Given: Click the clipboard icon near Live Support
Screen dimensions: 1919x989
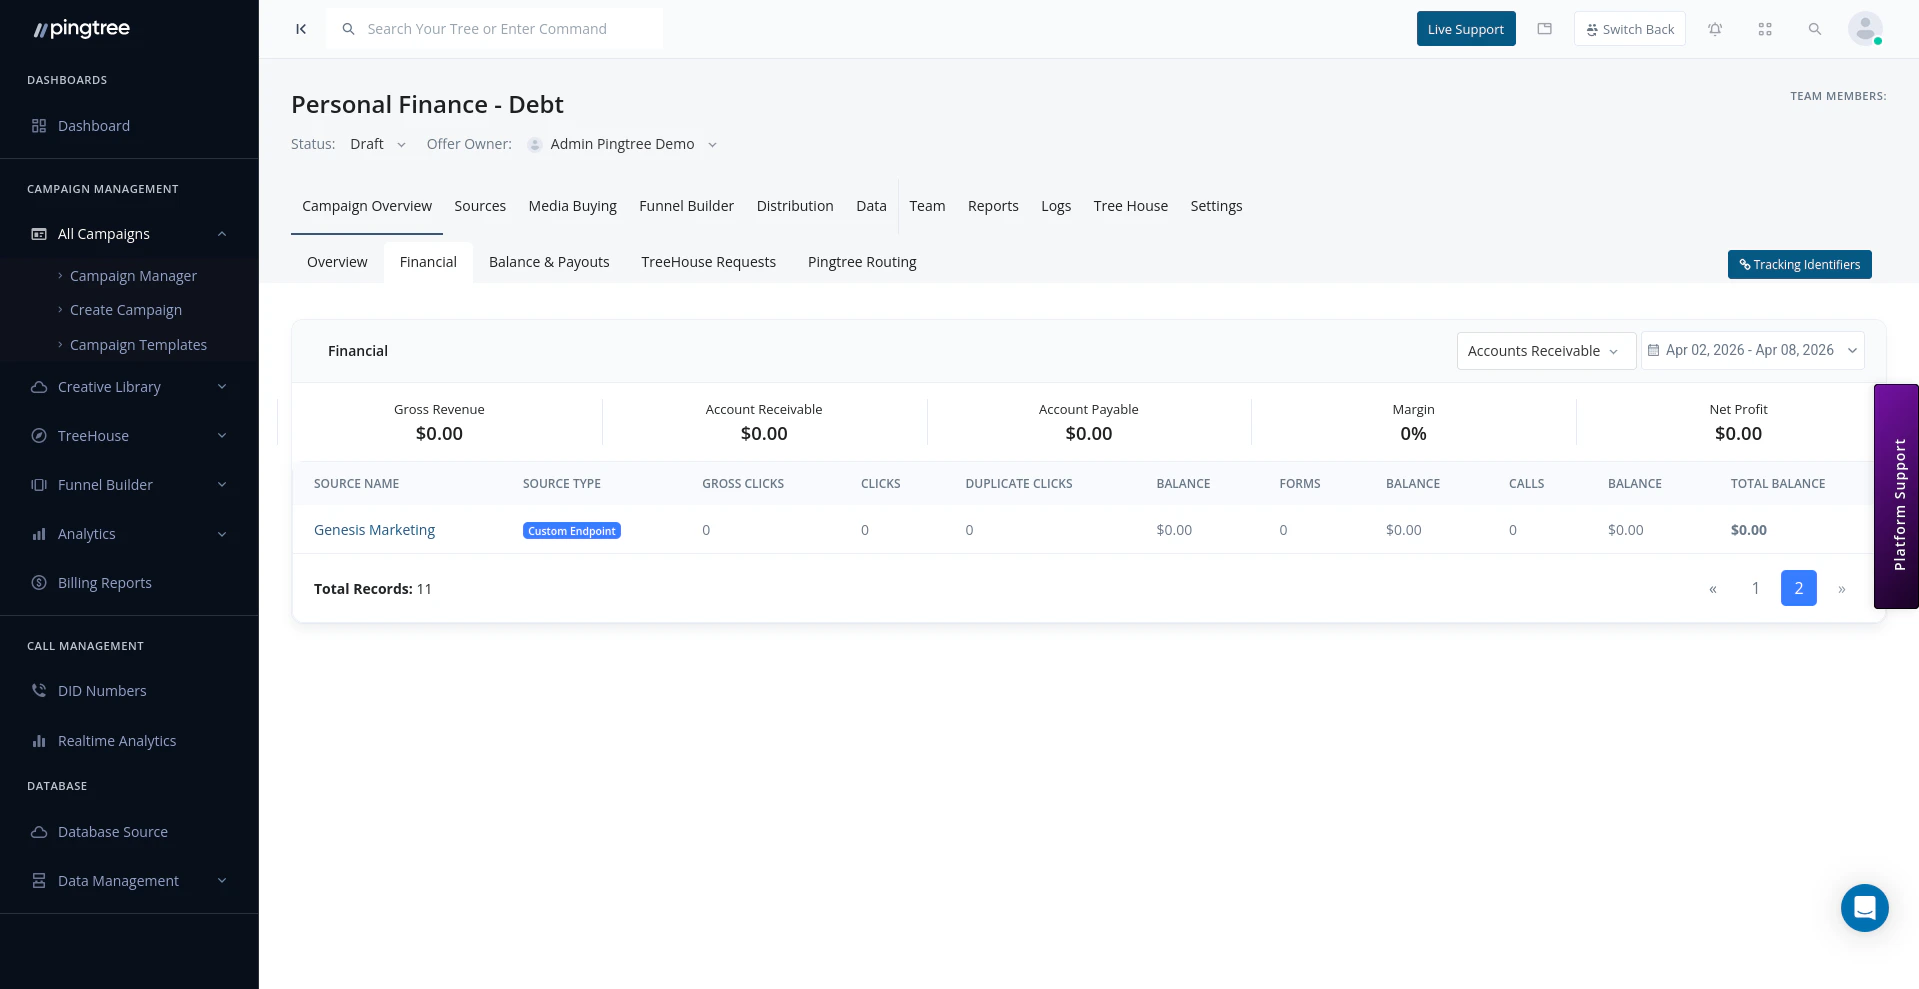Looking at the screenshot, I should (1544, 29).
